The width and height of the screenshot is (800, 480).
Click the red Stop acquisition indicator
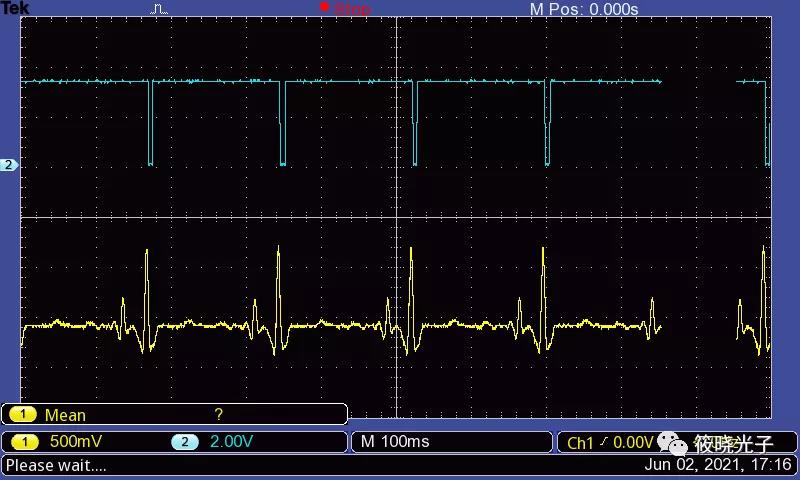coord(345,9)
